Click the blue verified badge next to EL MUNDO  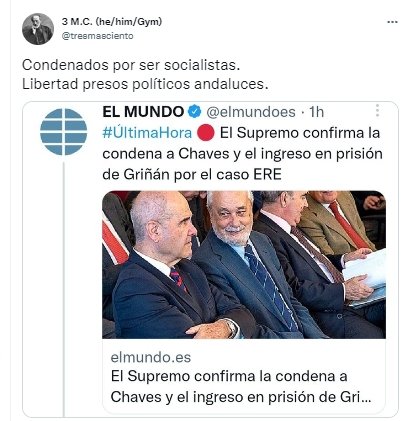(x=195, y=112)
